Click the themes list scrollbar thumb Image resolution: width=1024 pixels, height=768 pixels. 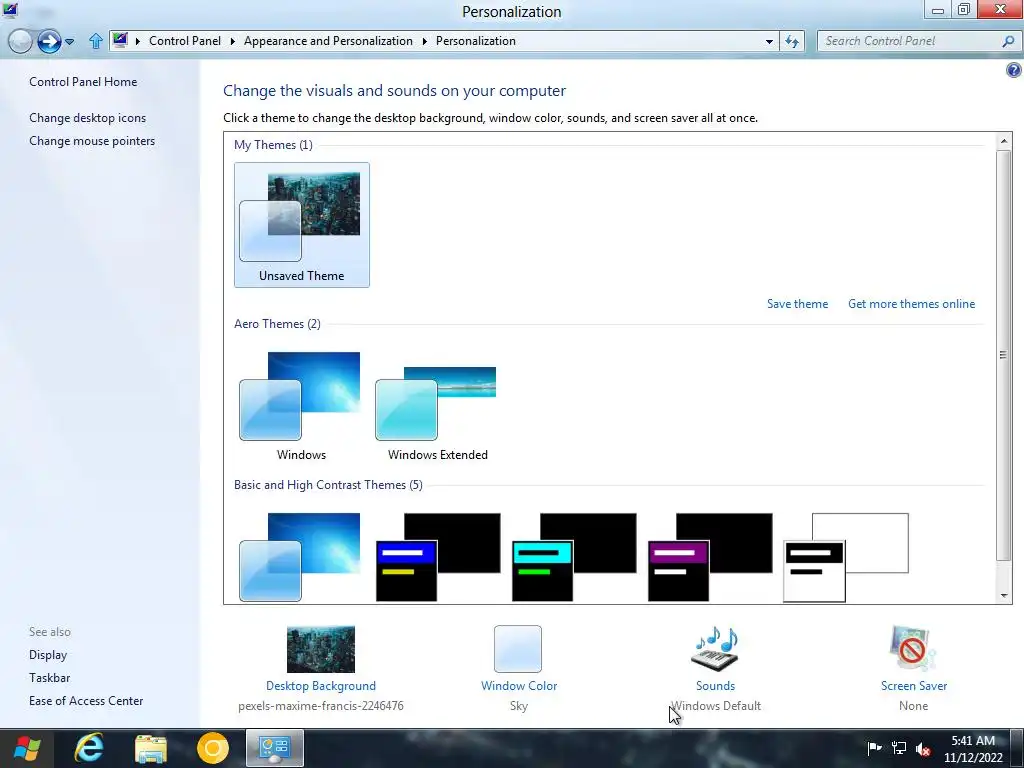(1004, 355)
